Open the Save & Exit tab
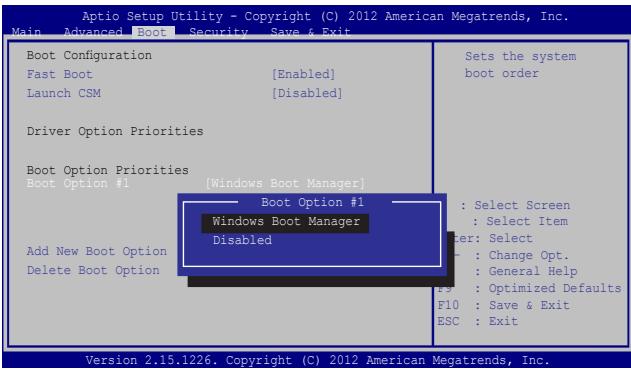 [310, 32]
